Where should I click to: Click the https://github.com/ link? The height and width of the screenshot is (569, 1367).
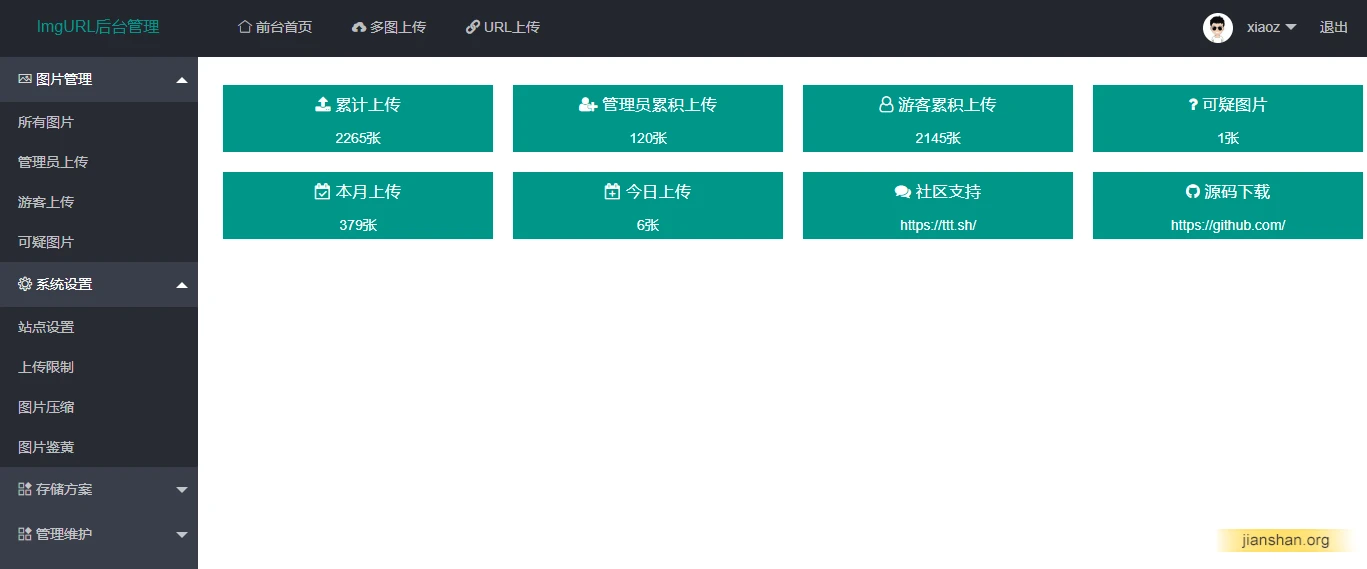coord(1228,225)
